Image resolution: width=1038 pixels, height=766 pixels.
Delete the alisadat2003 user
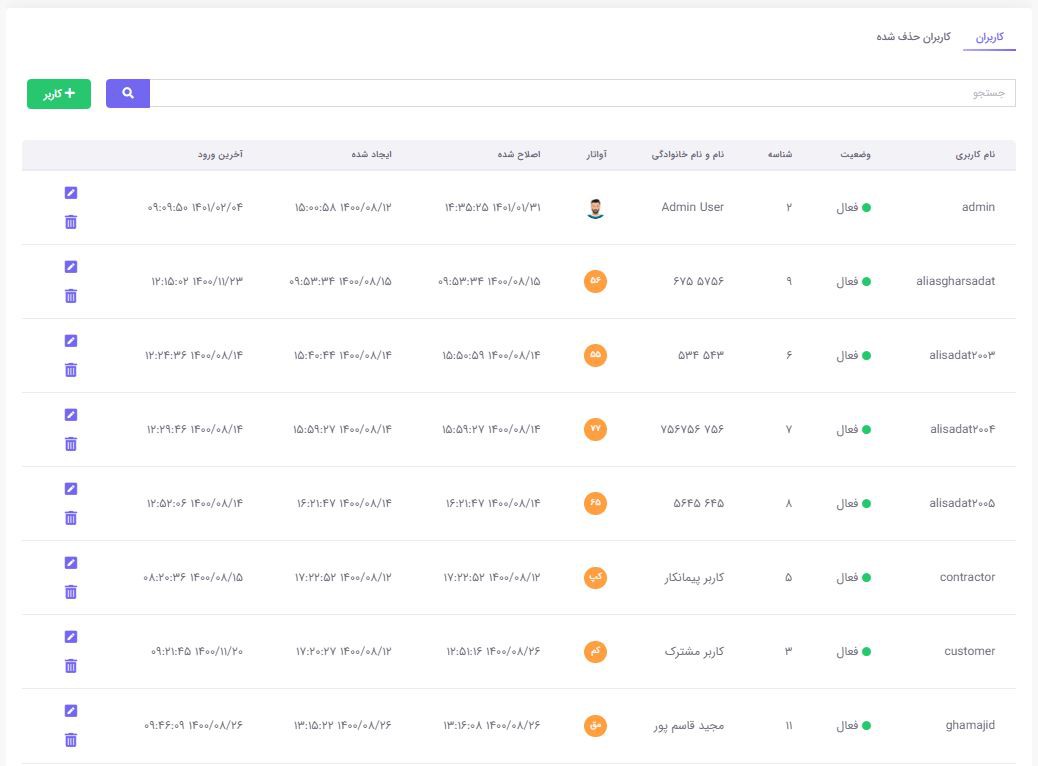(70, 370)
